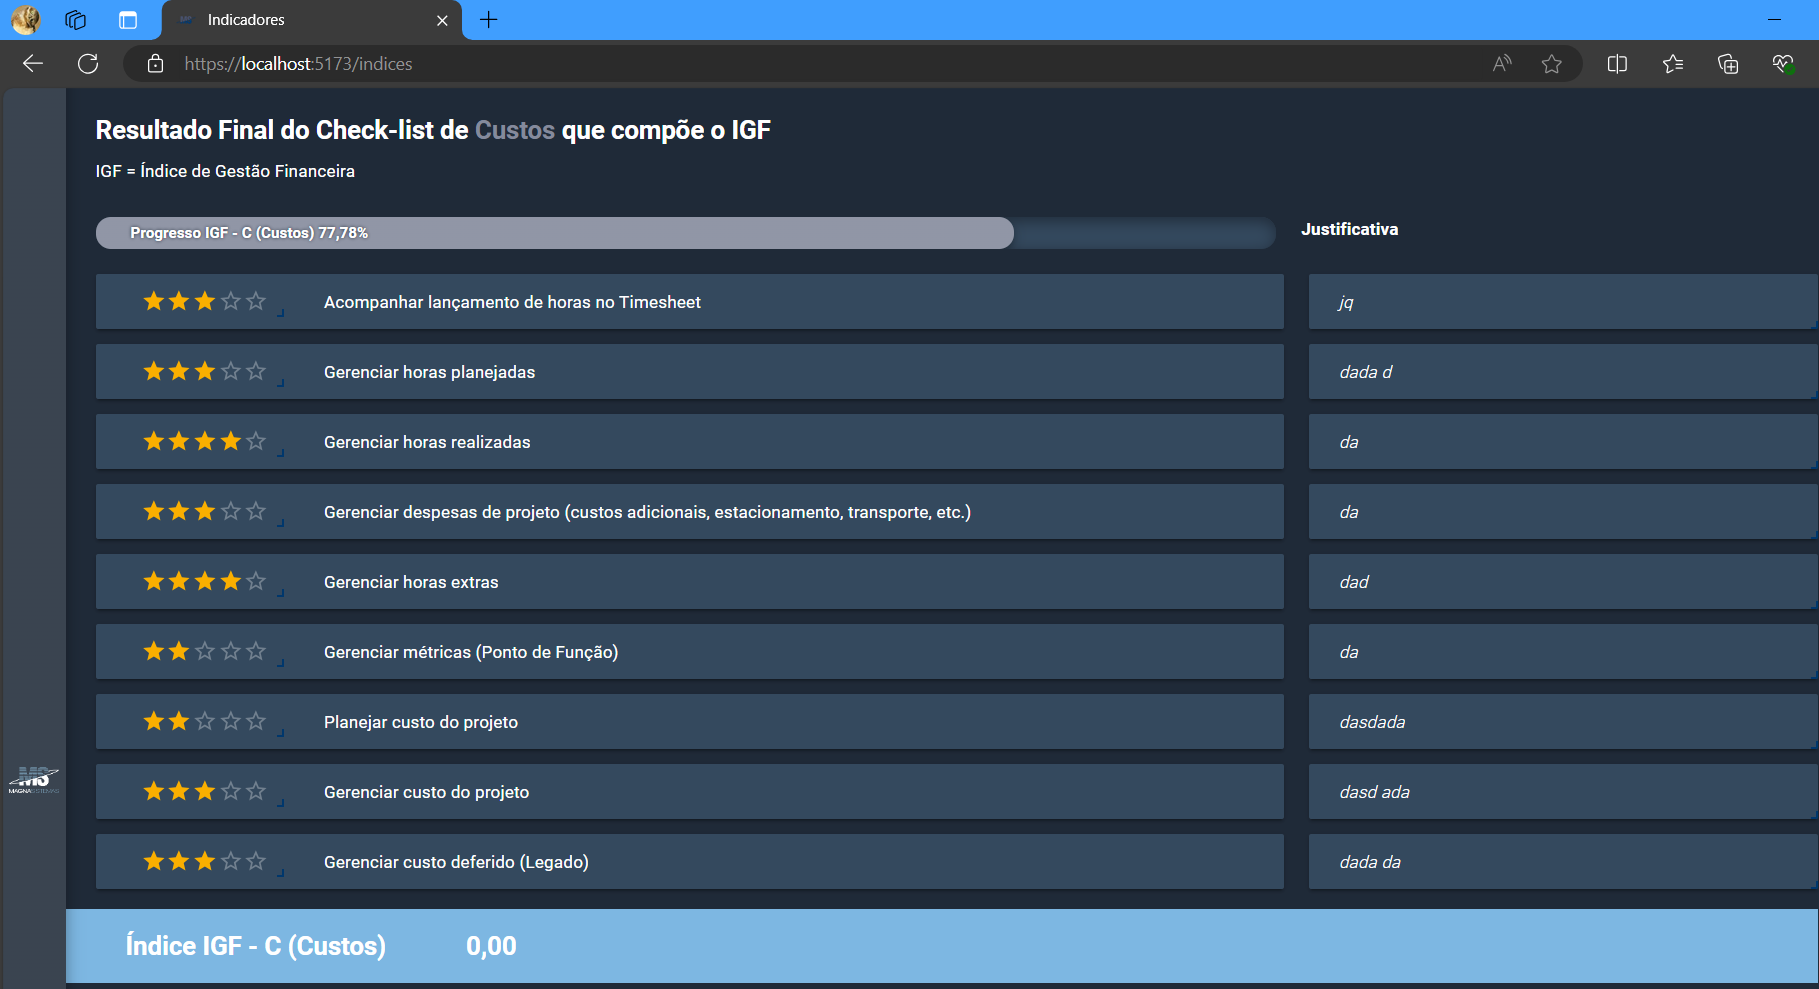
Task: Open the Favorites list icon
Action: pyautogui.click(x=1672, y=64)
